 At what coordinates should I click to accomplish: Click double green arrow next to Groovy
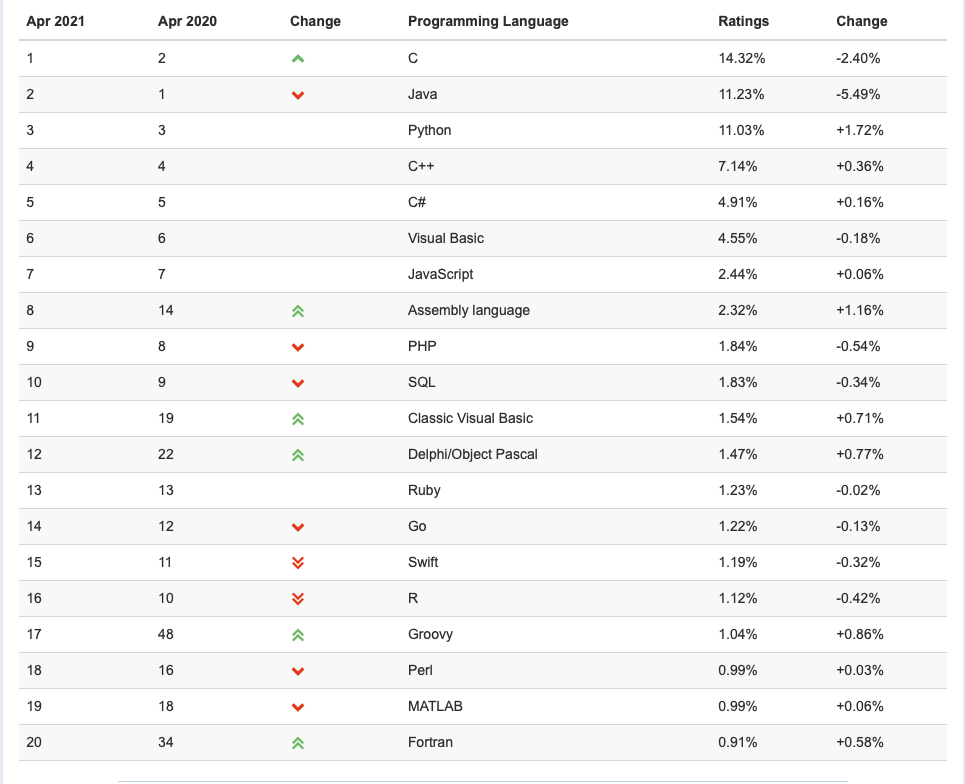point(298,635)
